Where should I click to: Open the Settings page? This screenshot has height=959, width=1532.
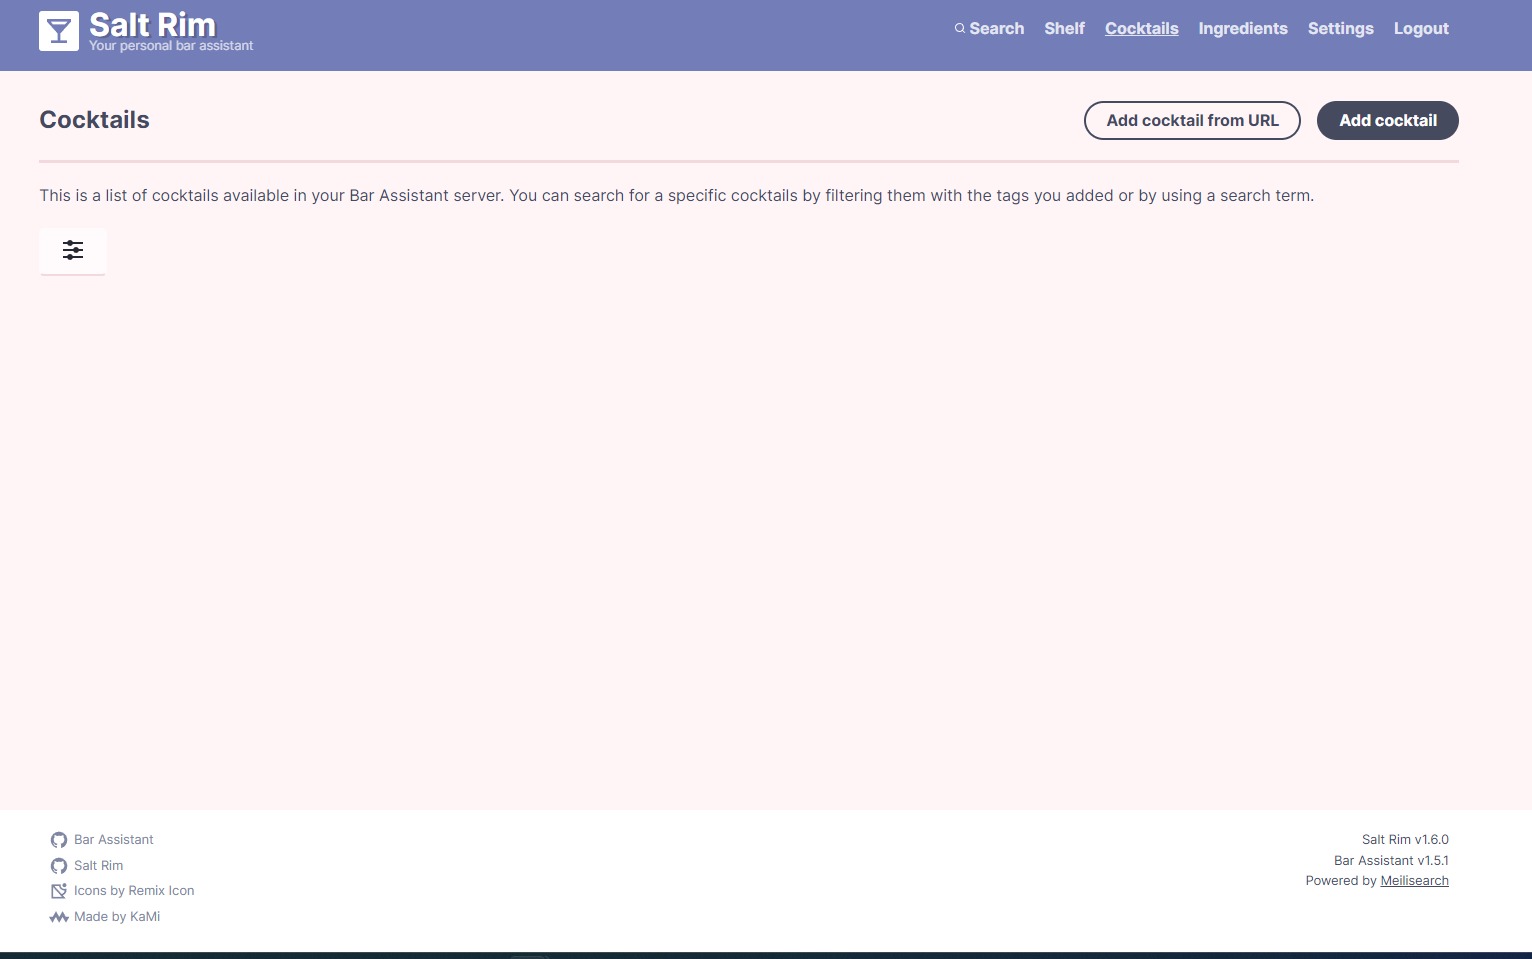tap(1340, 28)
